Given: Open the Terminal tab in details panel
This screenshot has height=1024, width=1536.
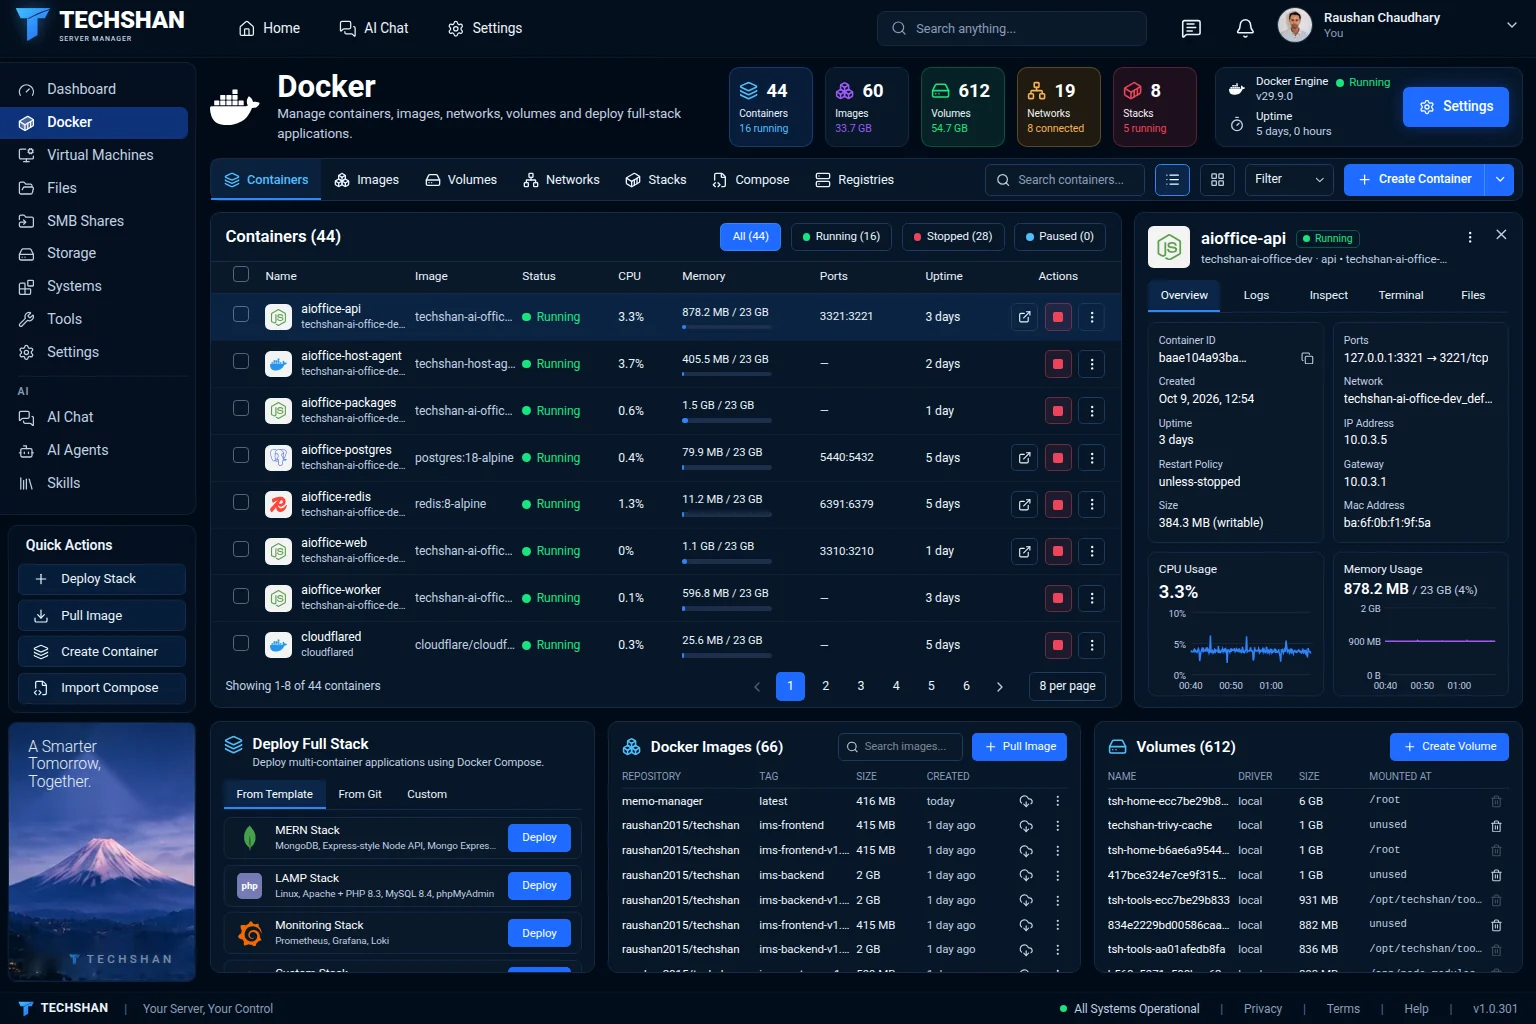Looking at the screenshot, I should tap(1400, 295).
